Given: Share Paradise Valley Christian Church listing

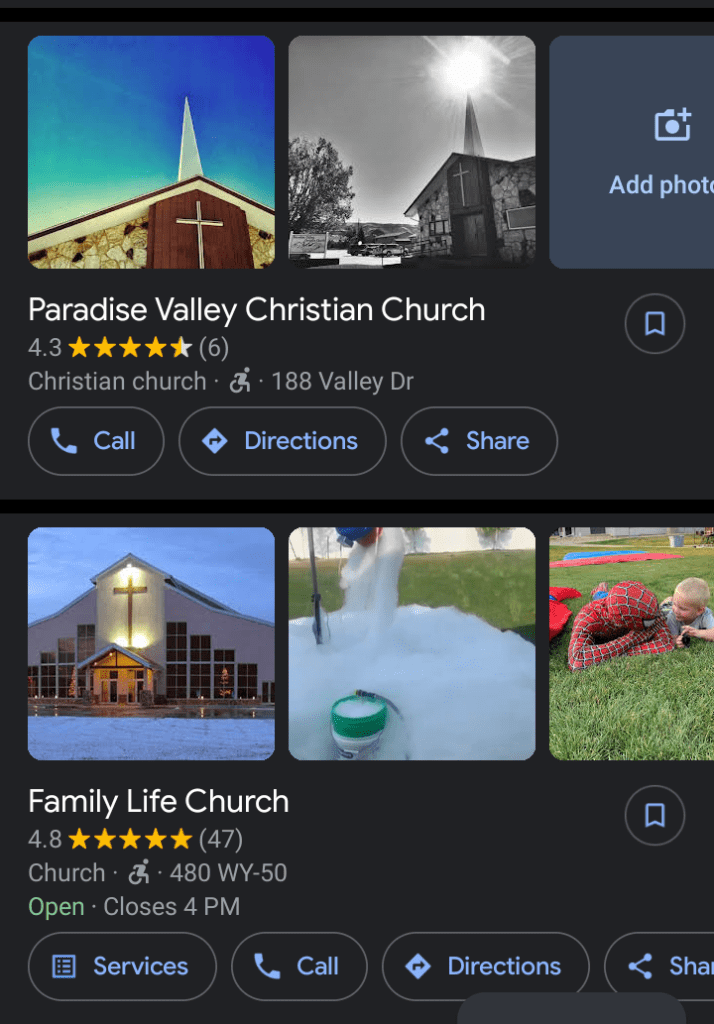Looking at the screenshot, I should pos(479,441).
